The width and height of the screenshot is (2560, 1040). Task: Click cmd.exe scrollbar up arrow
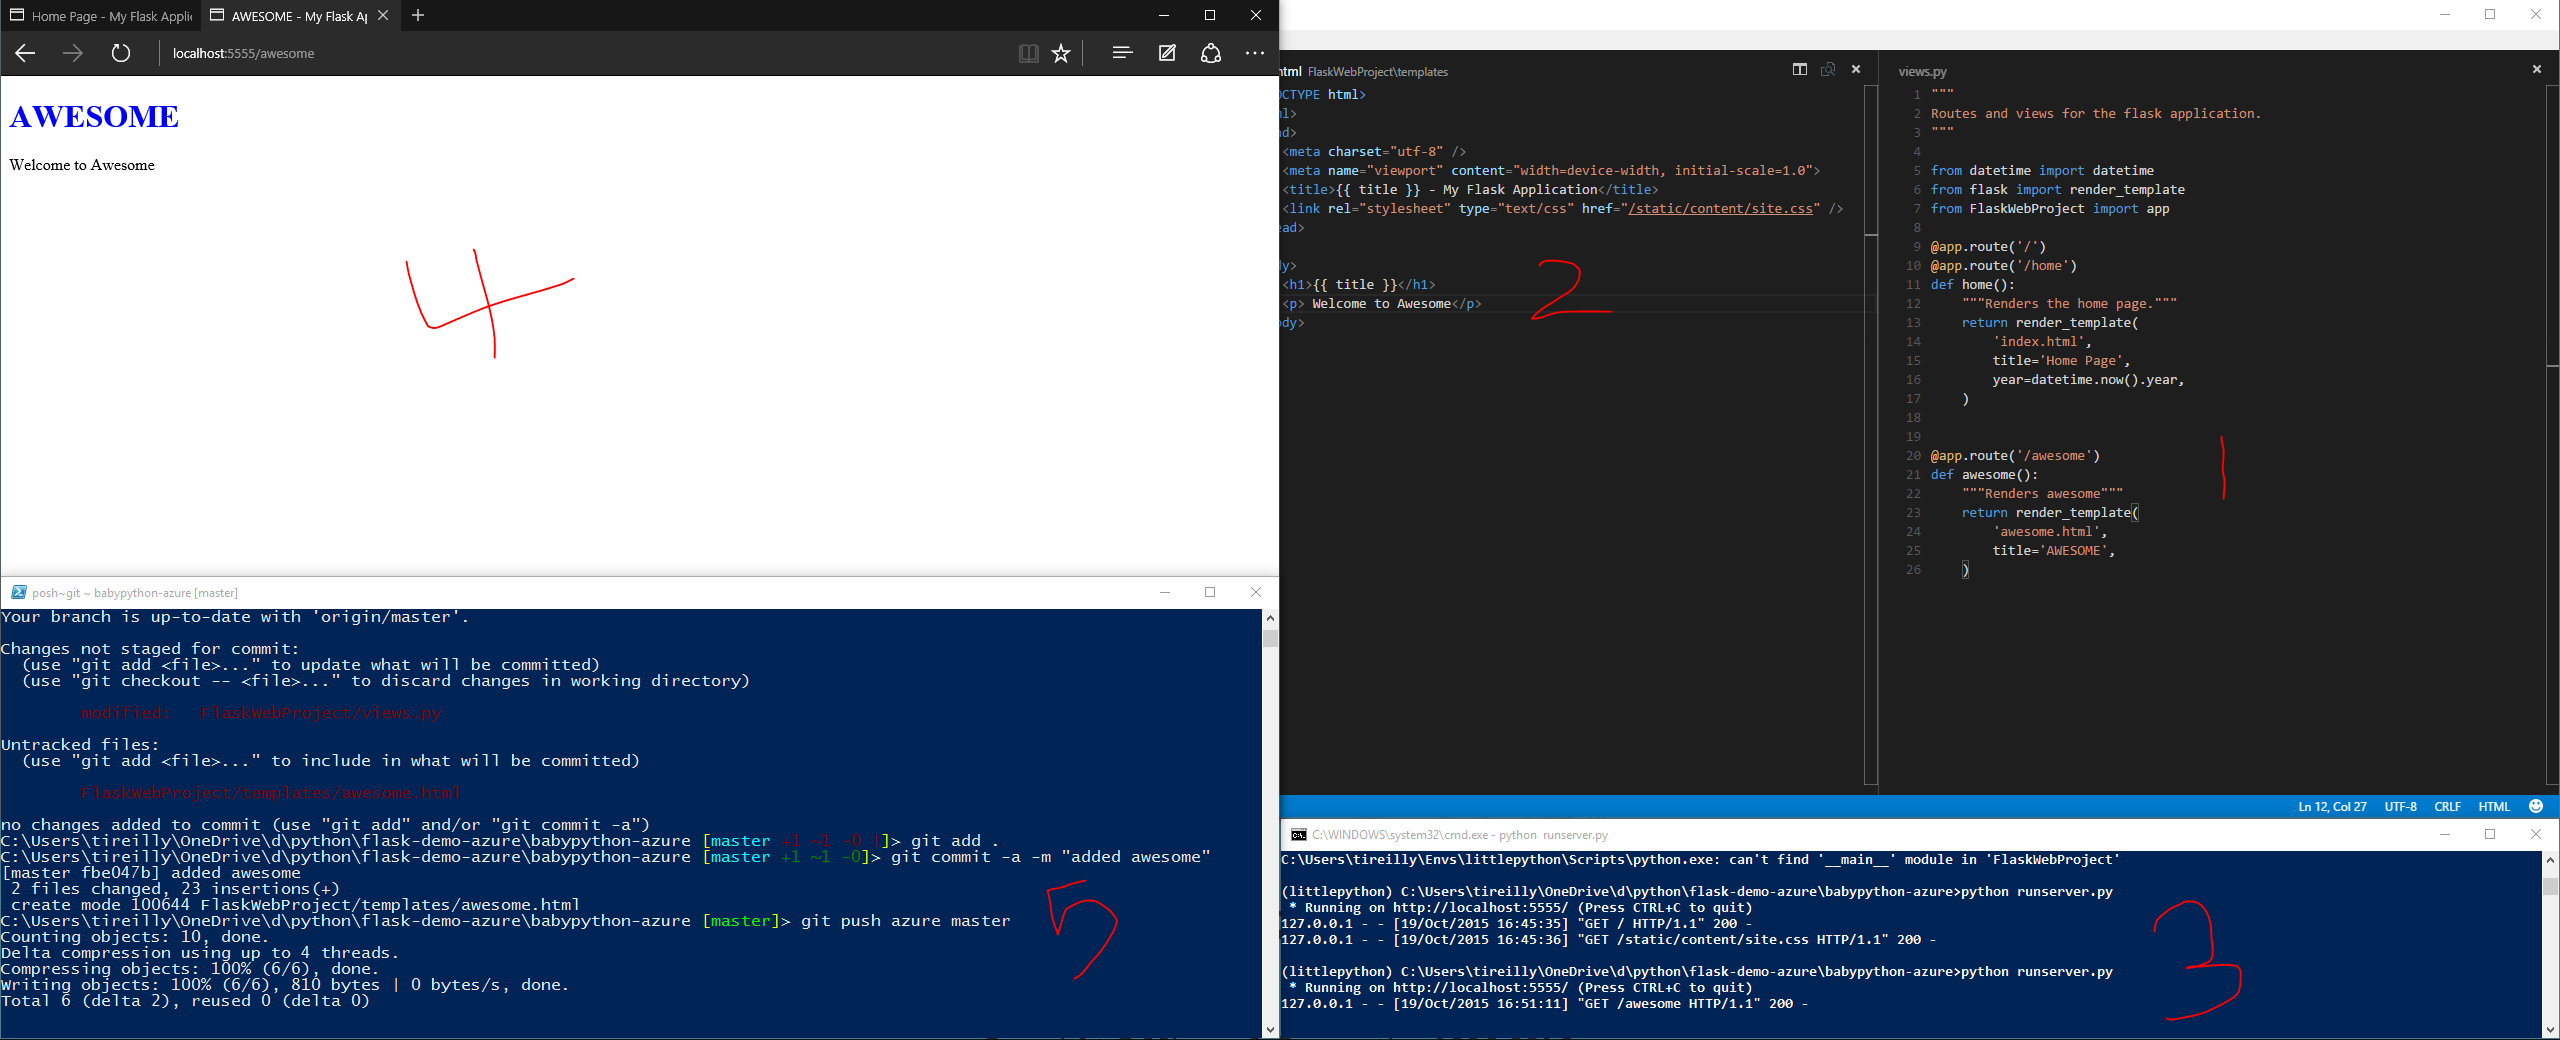point(2550,860)
